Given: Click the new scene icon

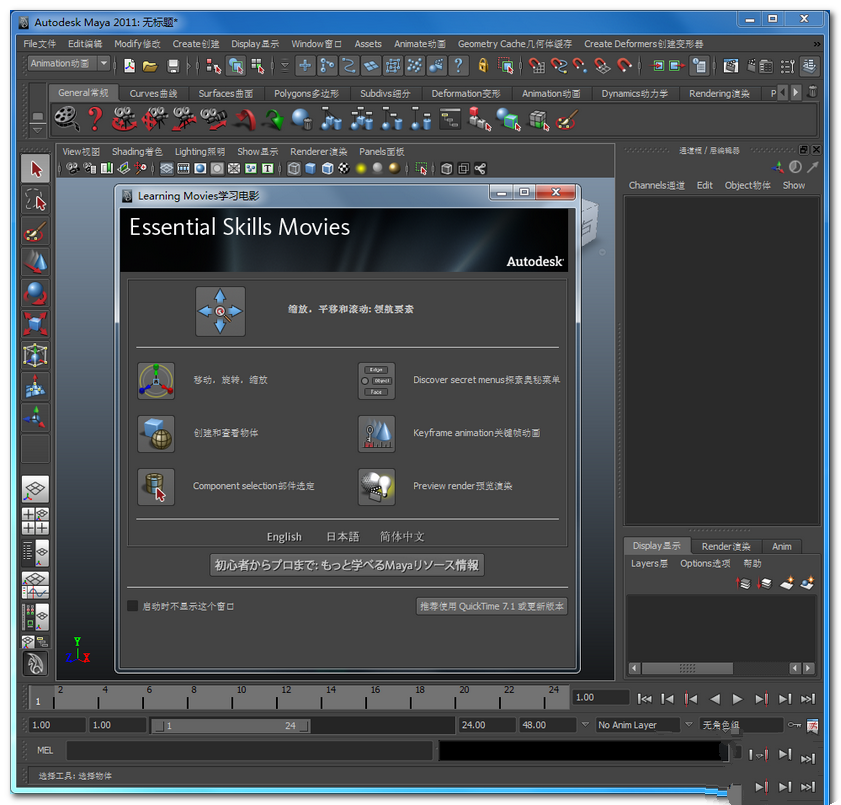Looking at the screenshot, I should [129, 65].
